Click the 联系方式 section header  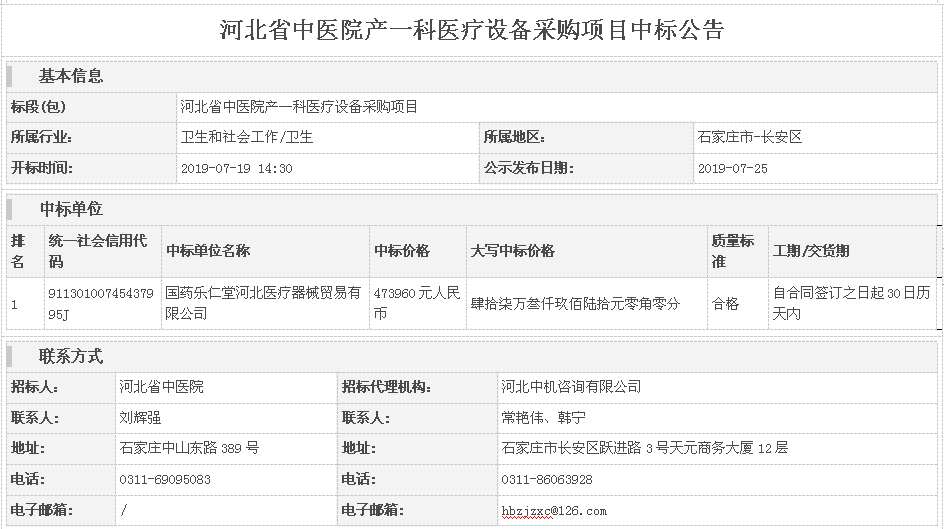(x=71, y=356)
